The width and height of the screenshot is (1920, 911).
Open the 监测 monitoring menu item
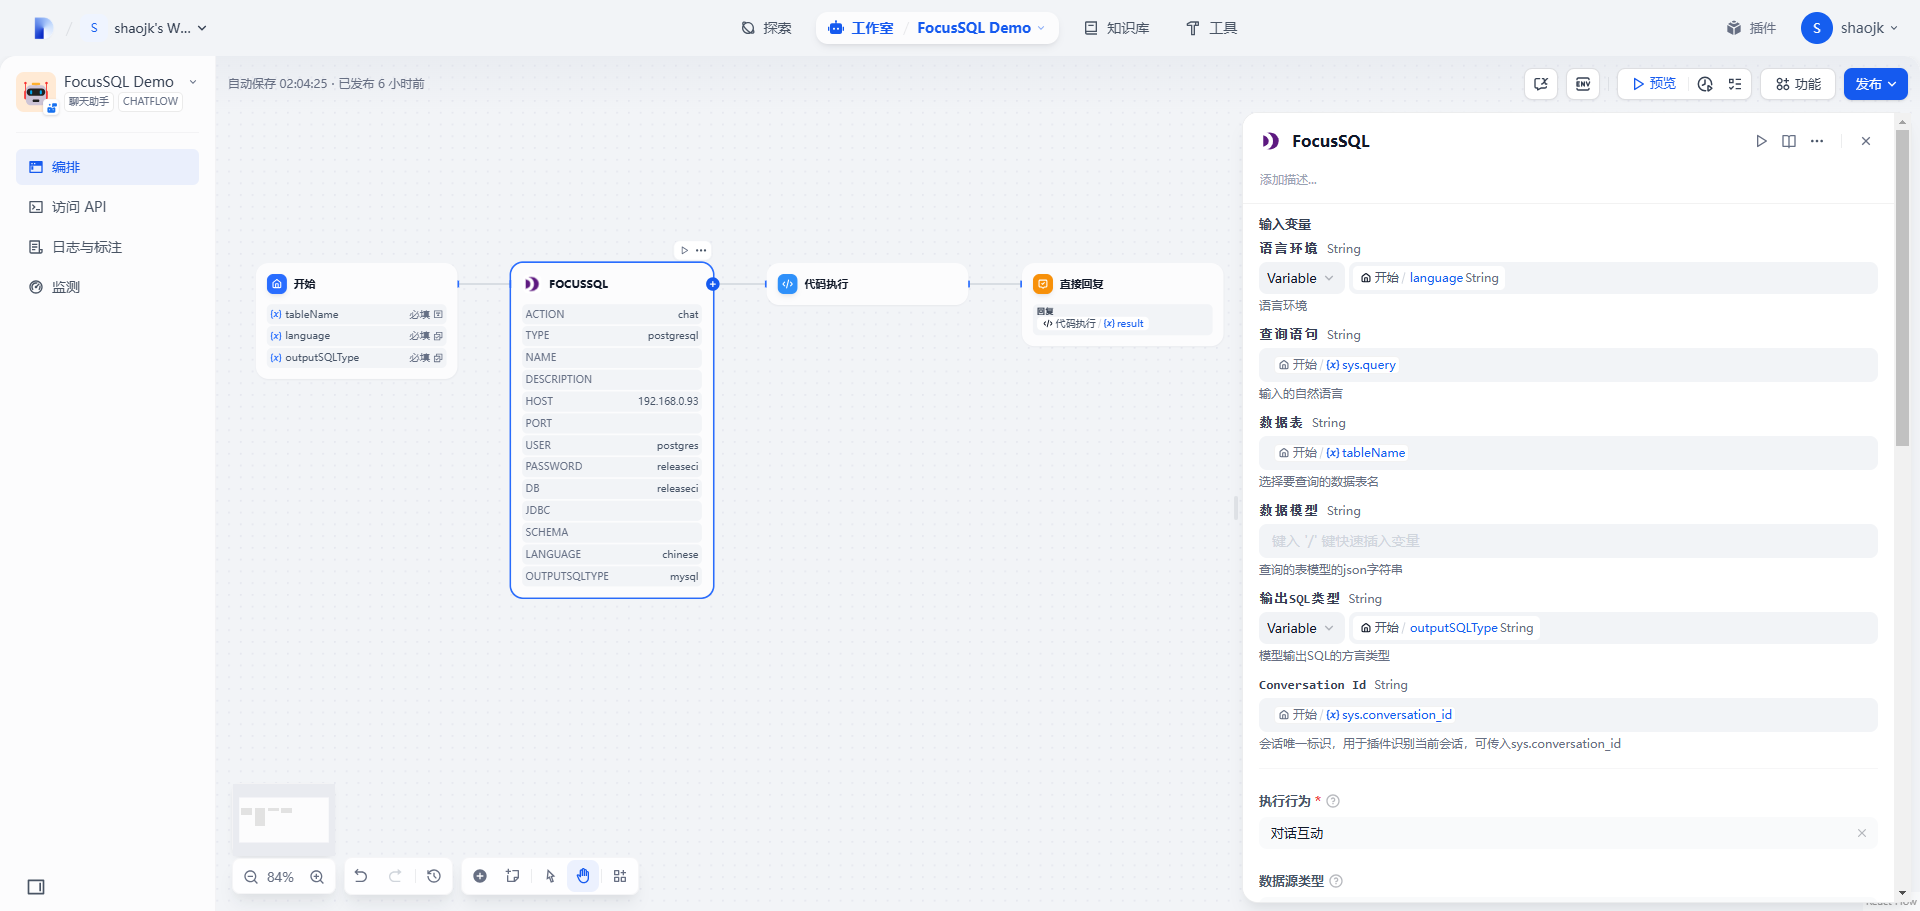(x=107, y=287)
